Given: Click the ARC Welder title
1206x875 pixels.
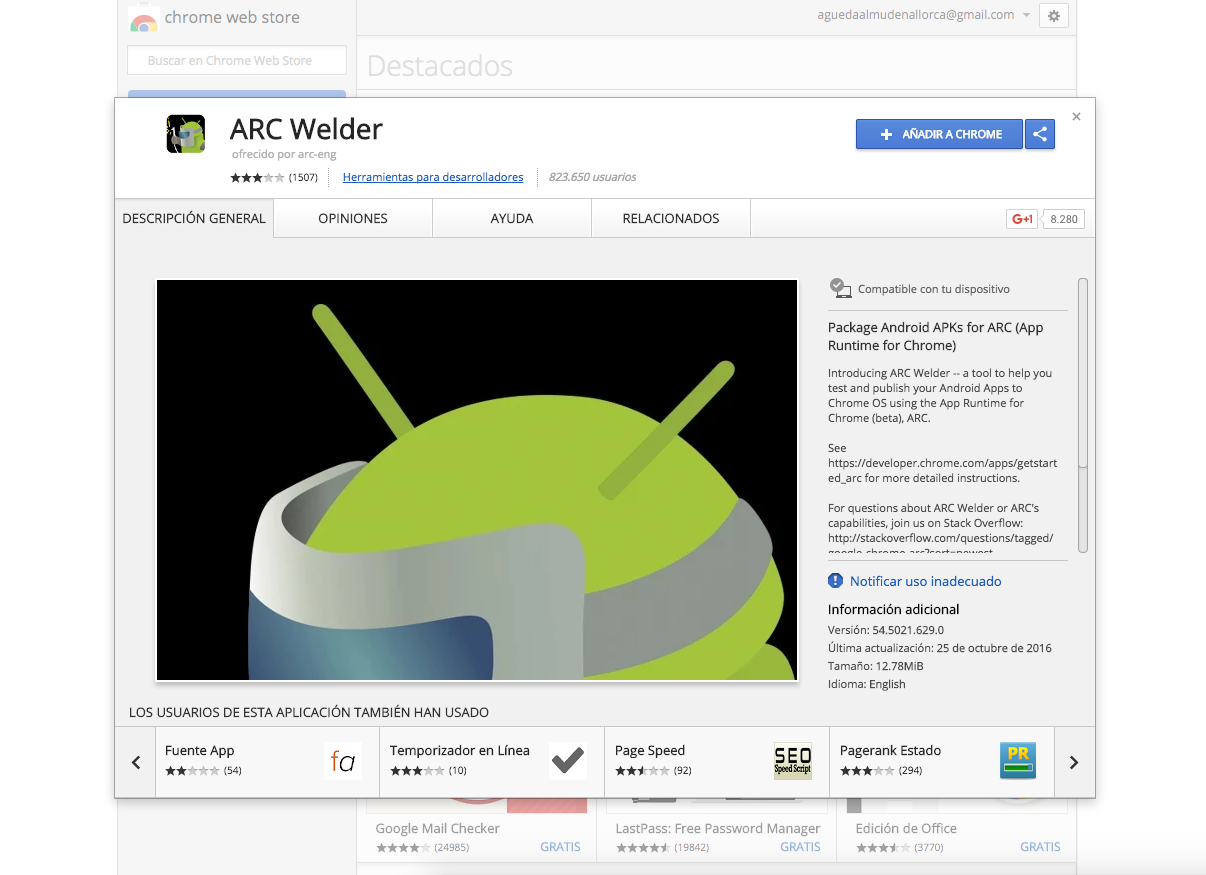Looking at the screenshot, I should pyautogui.click(x=306, y=129).
